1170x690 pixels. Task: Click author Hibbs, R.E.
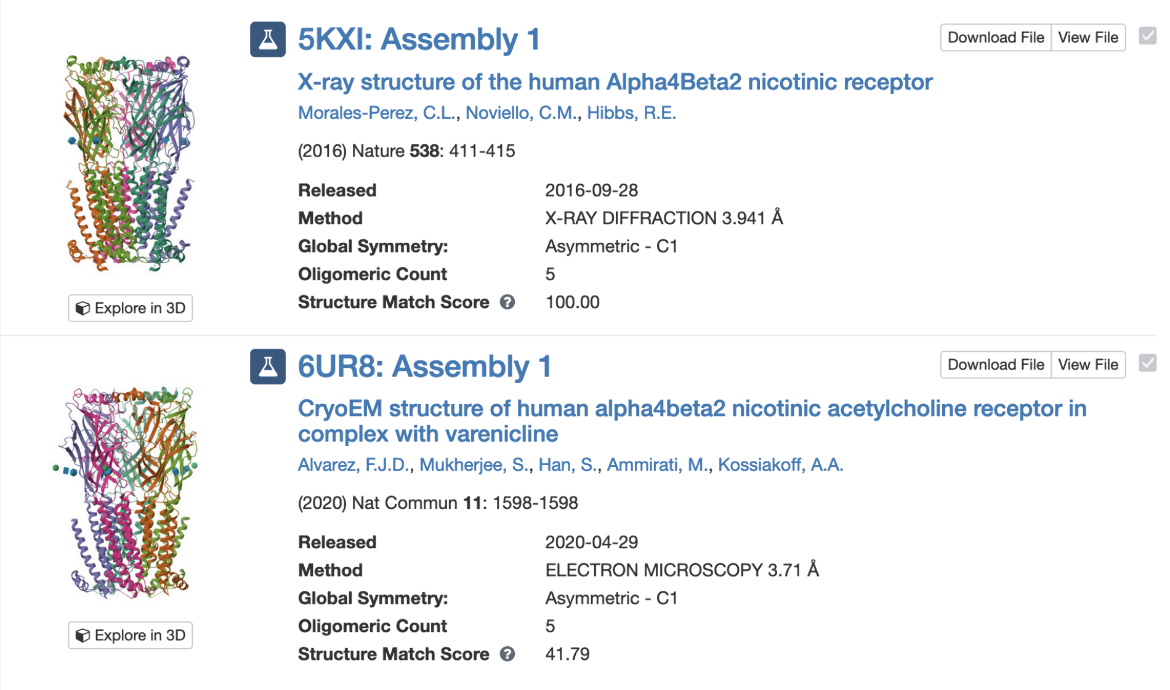(x=631, y=113)
